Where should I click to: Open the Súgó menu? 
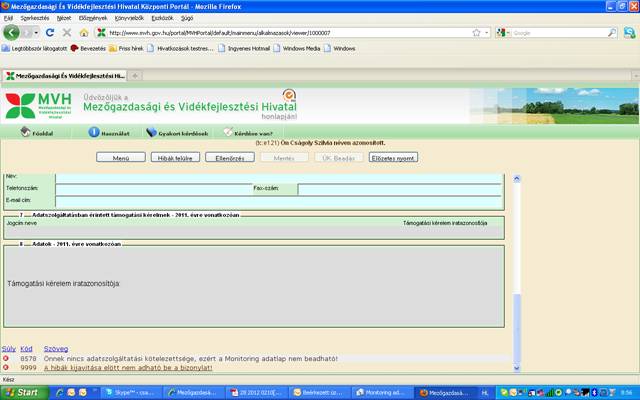coord(187,18)
